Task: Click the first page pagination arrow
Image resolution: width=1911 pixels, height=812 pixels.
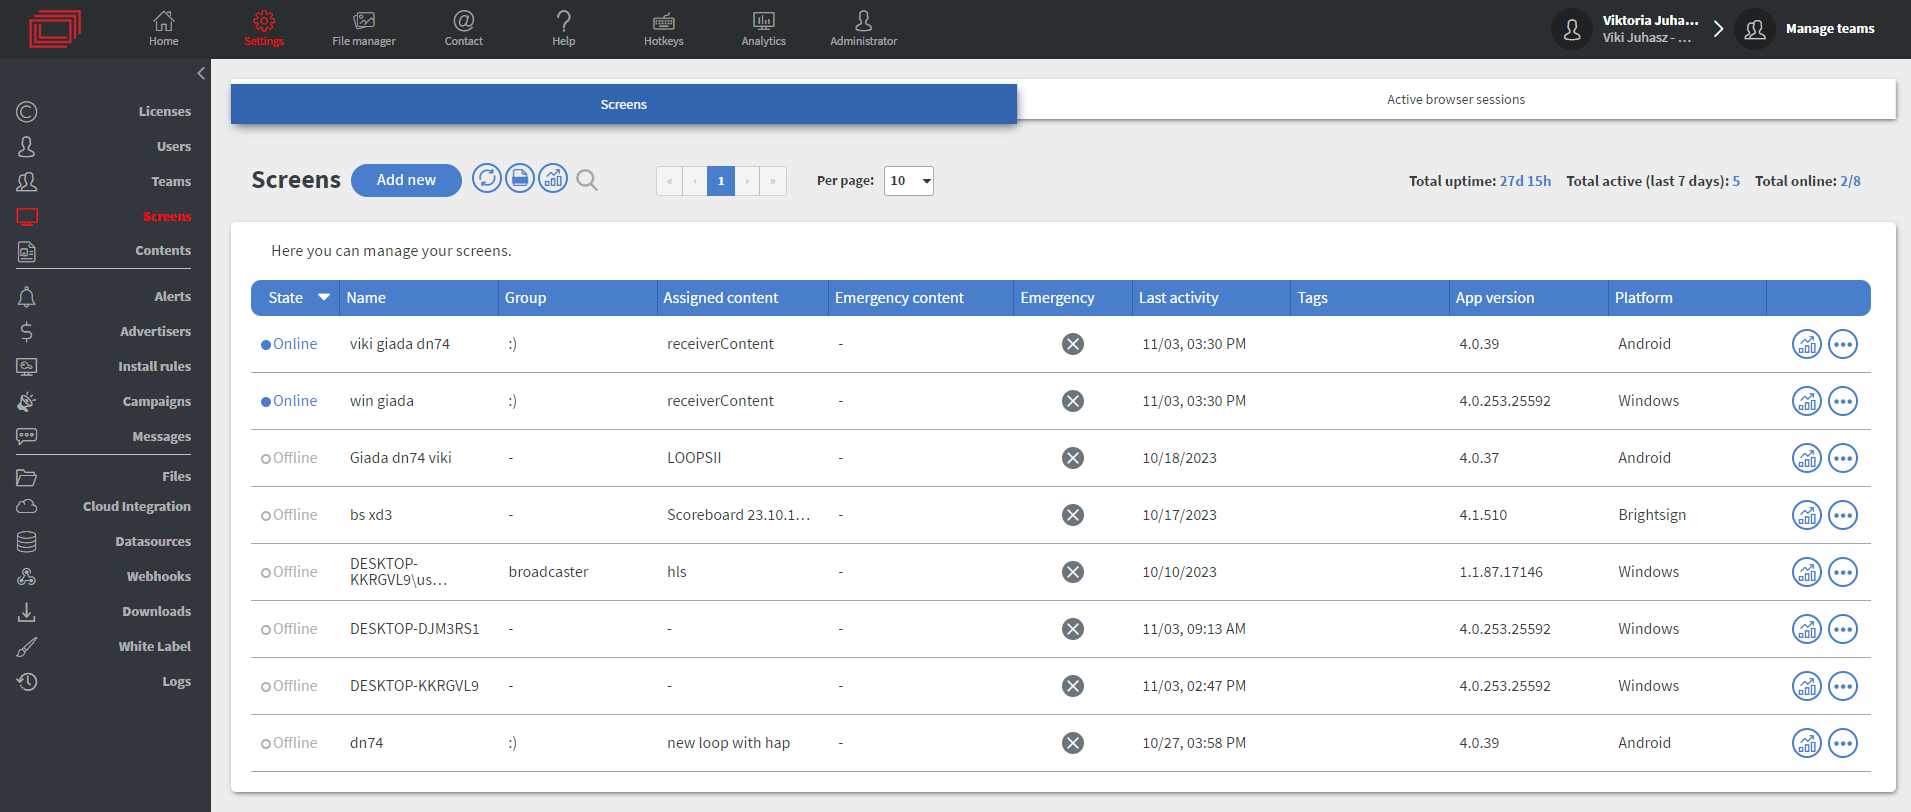Action: point(669,181)
